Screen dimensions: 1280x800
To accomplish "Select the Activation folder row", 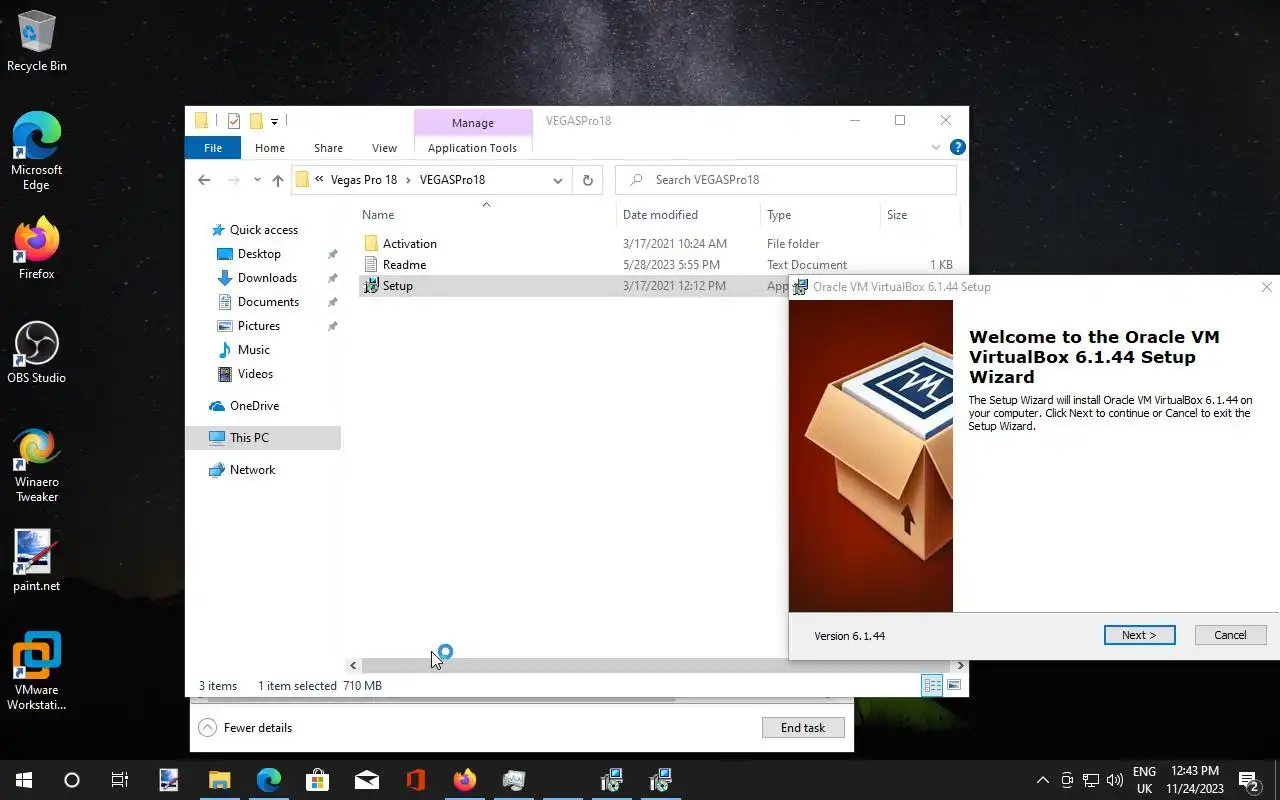I will 660,244.
